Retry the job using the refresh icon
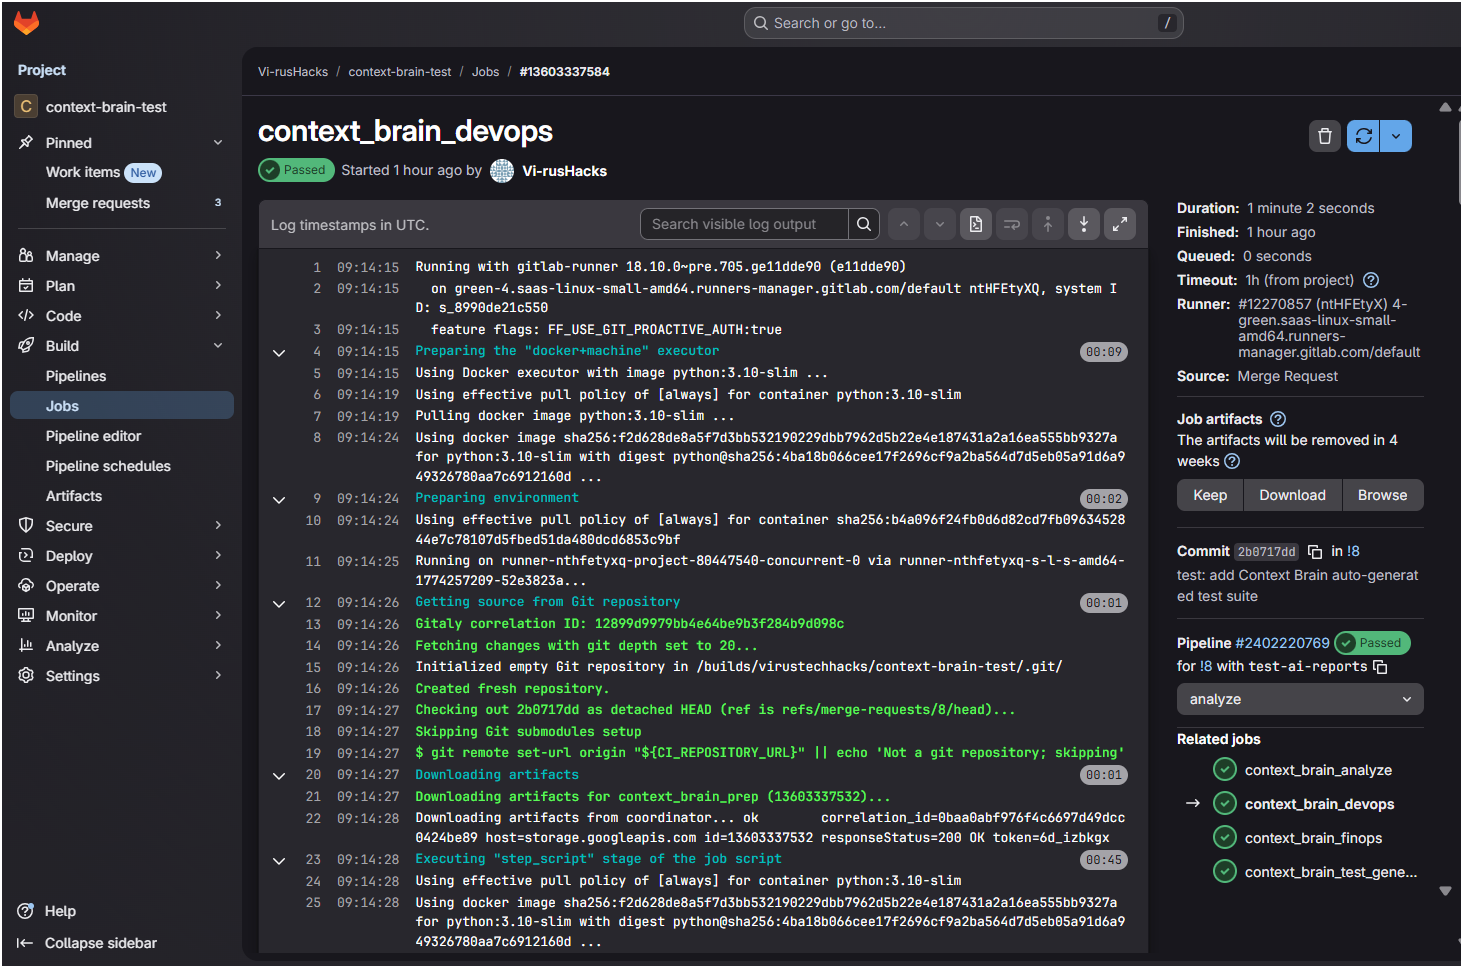1463x968 pixels. point(1363,136)
